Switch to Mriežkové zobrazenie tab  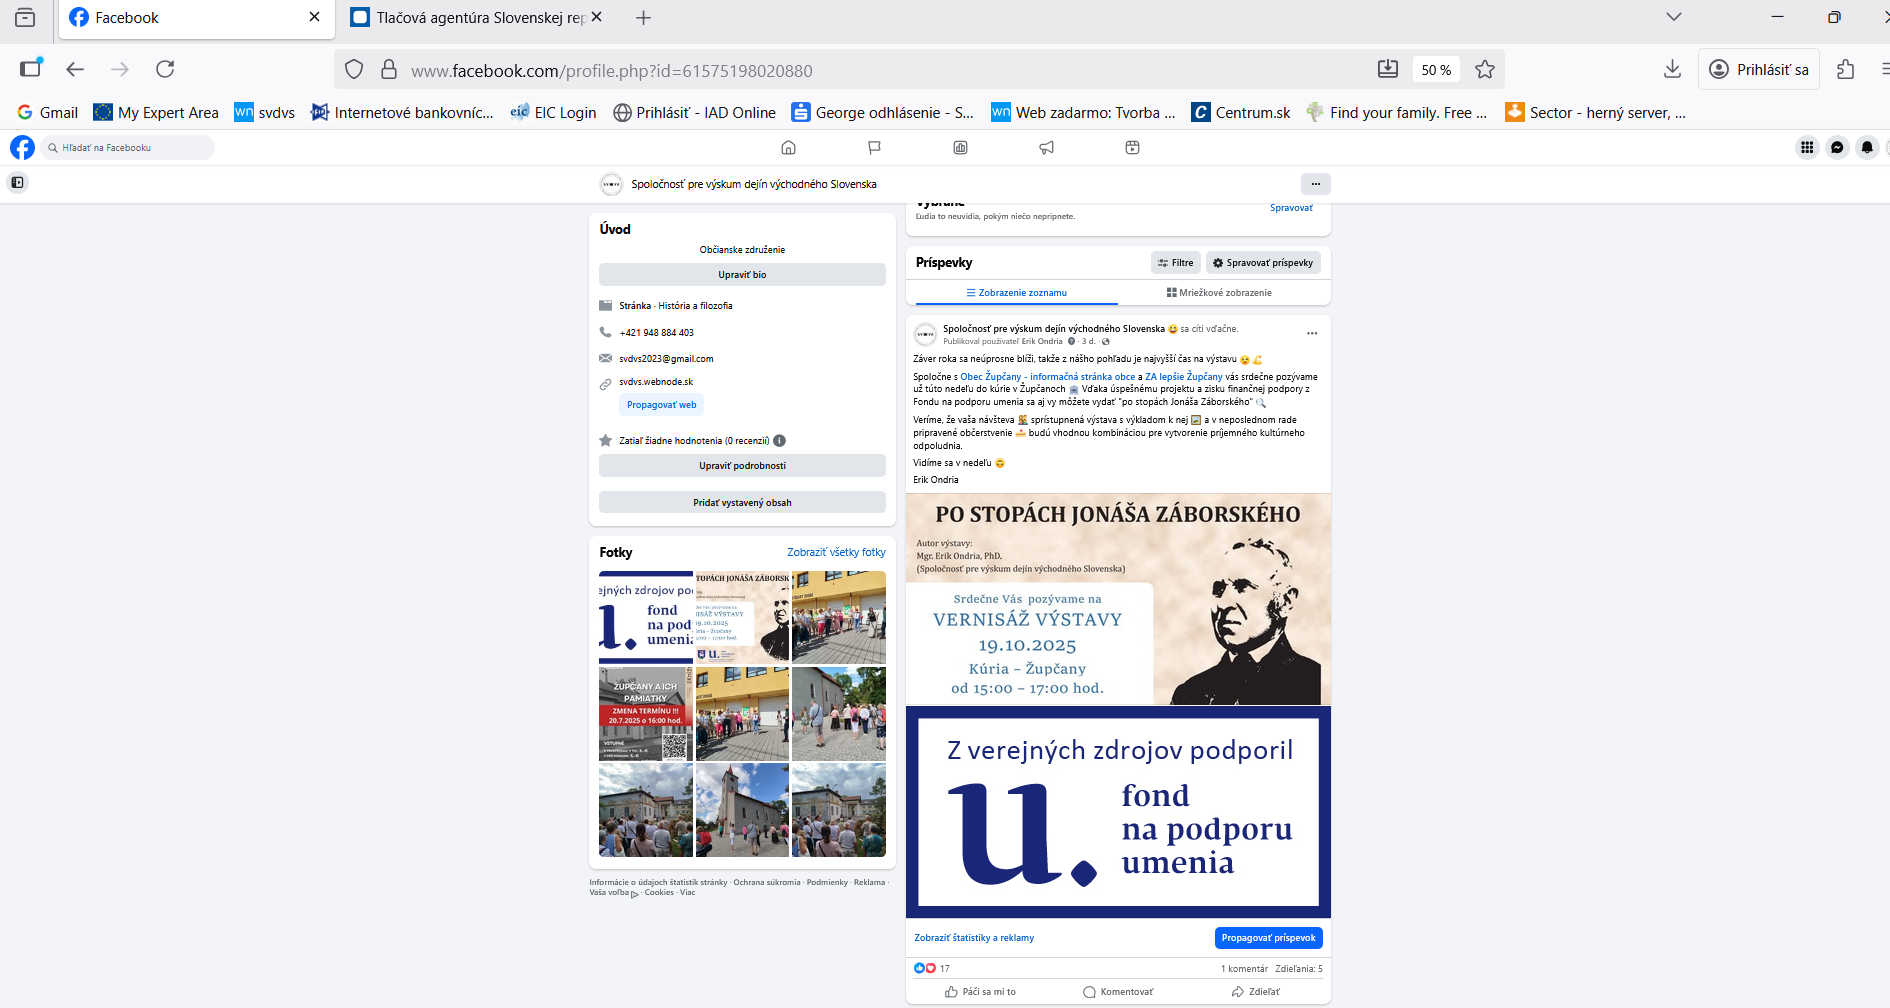pyautogui.click(x=1219, y=293)
